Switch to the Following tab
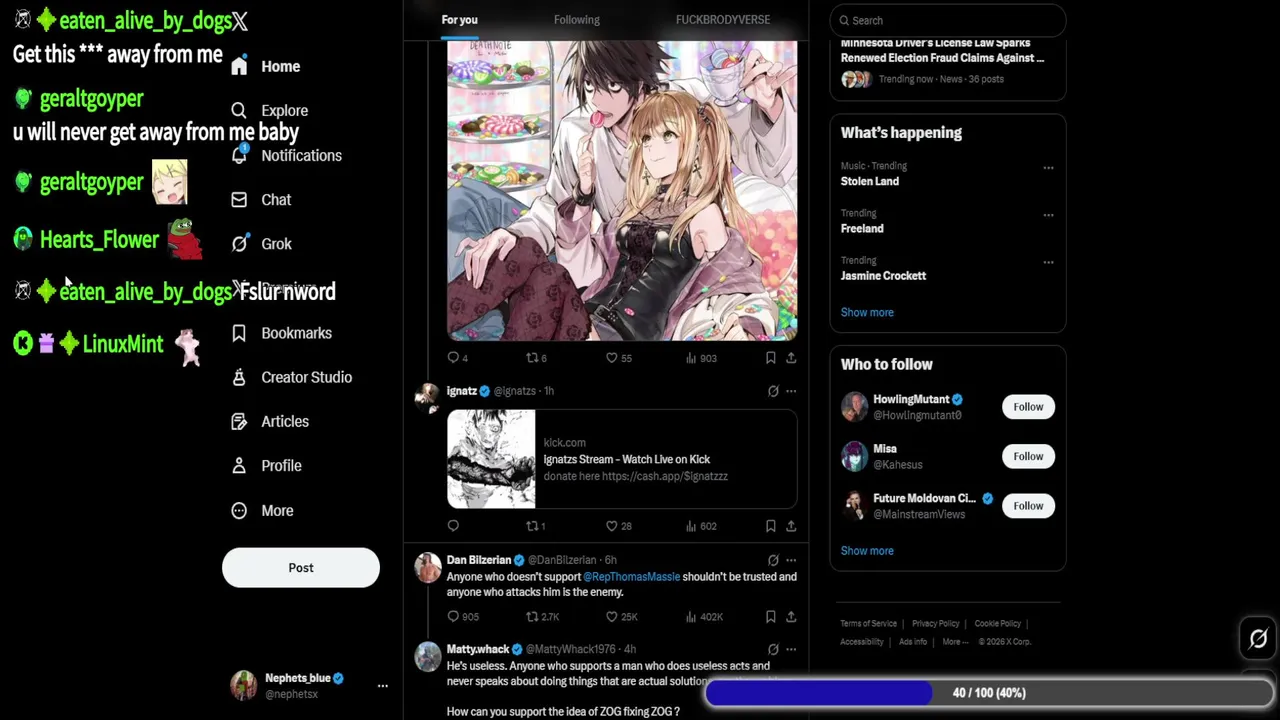1280x720 pixels. pos(577,20)
